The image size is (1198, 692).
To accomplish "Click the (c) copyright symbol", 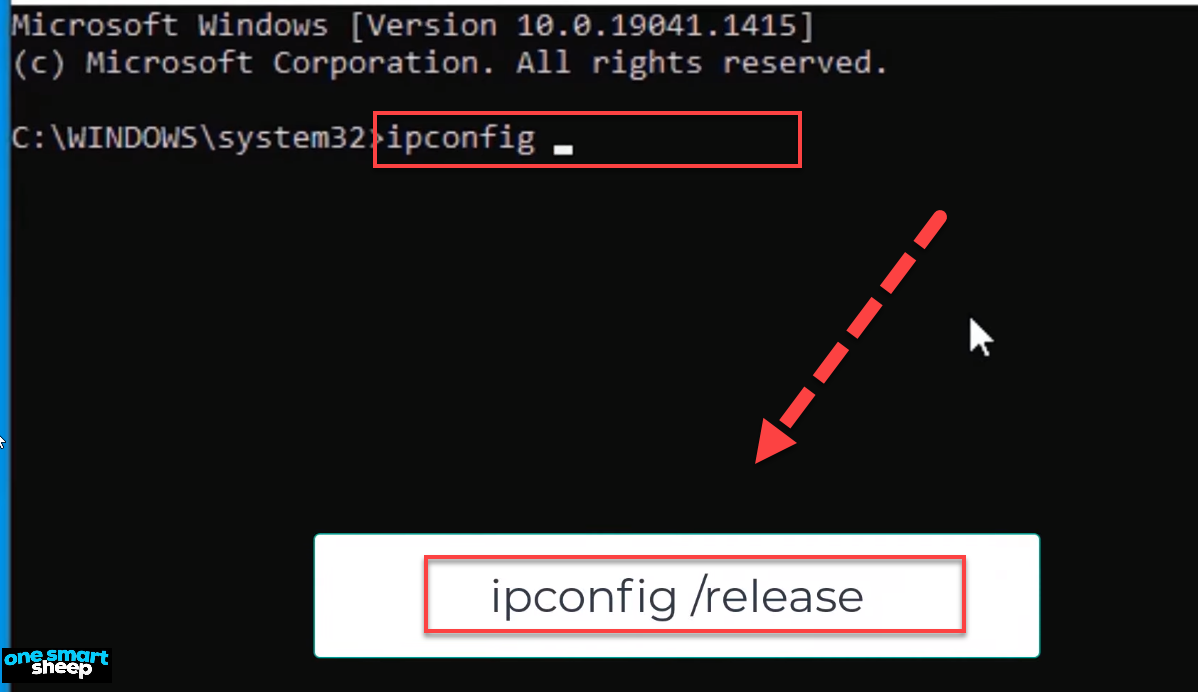I will [x=39, y=63].
